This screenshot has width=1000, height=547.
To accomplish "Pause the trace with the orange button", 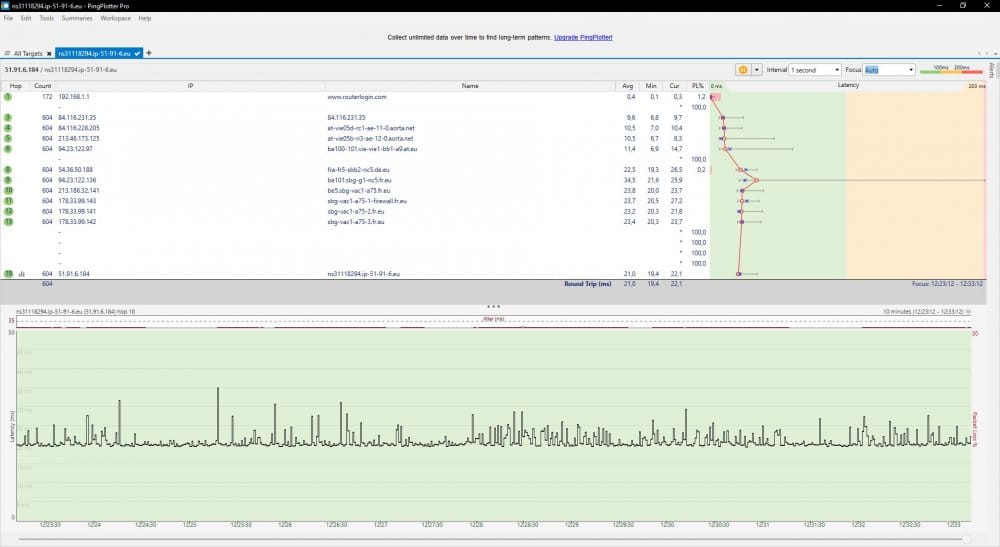I will [x=743, y=70].
